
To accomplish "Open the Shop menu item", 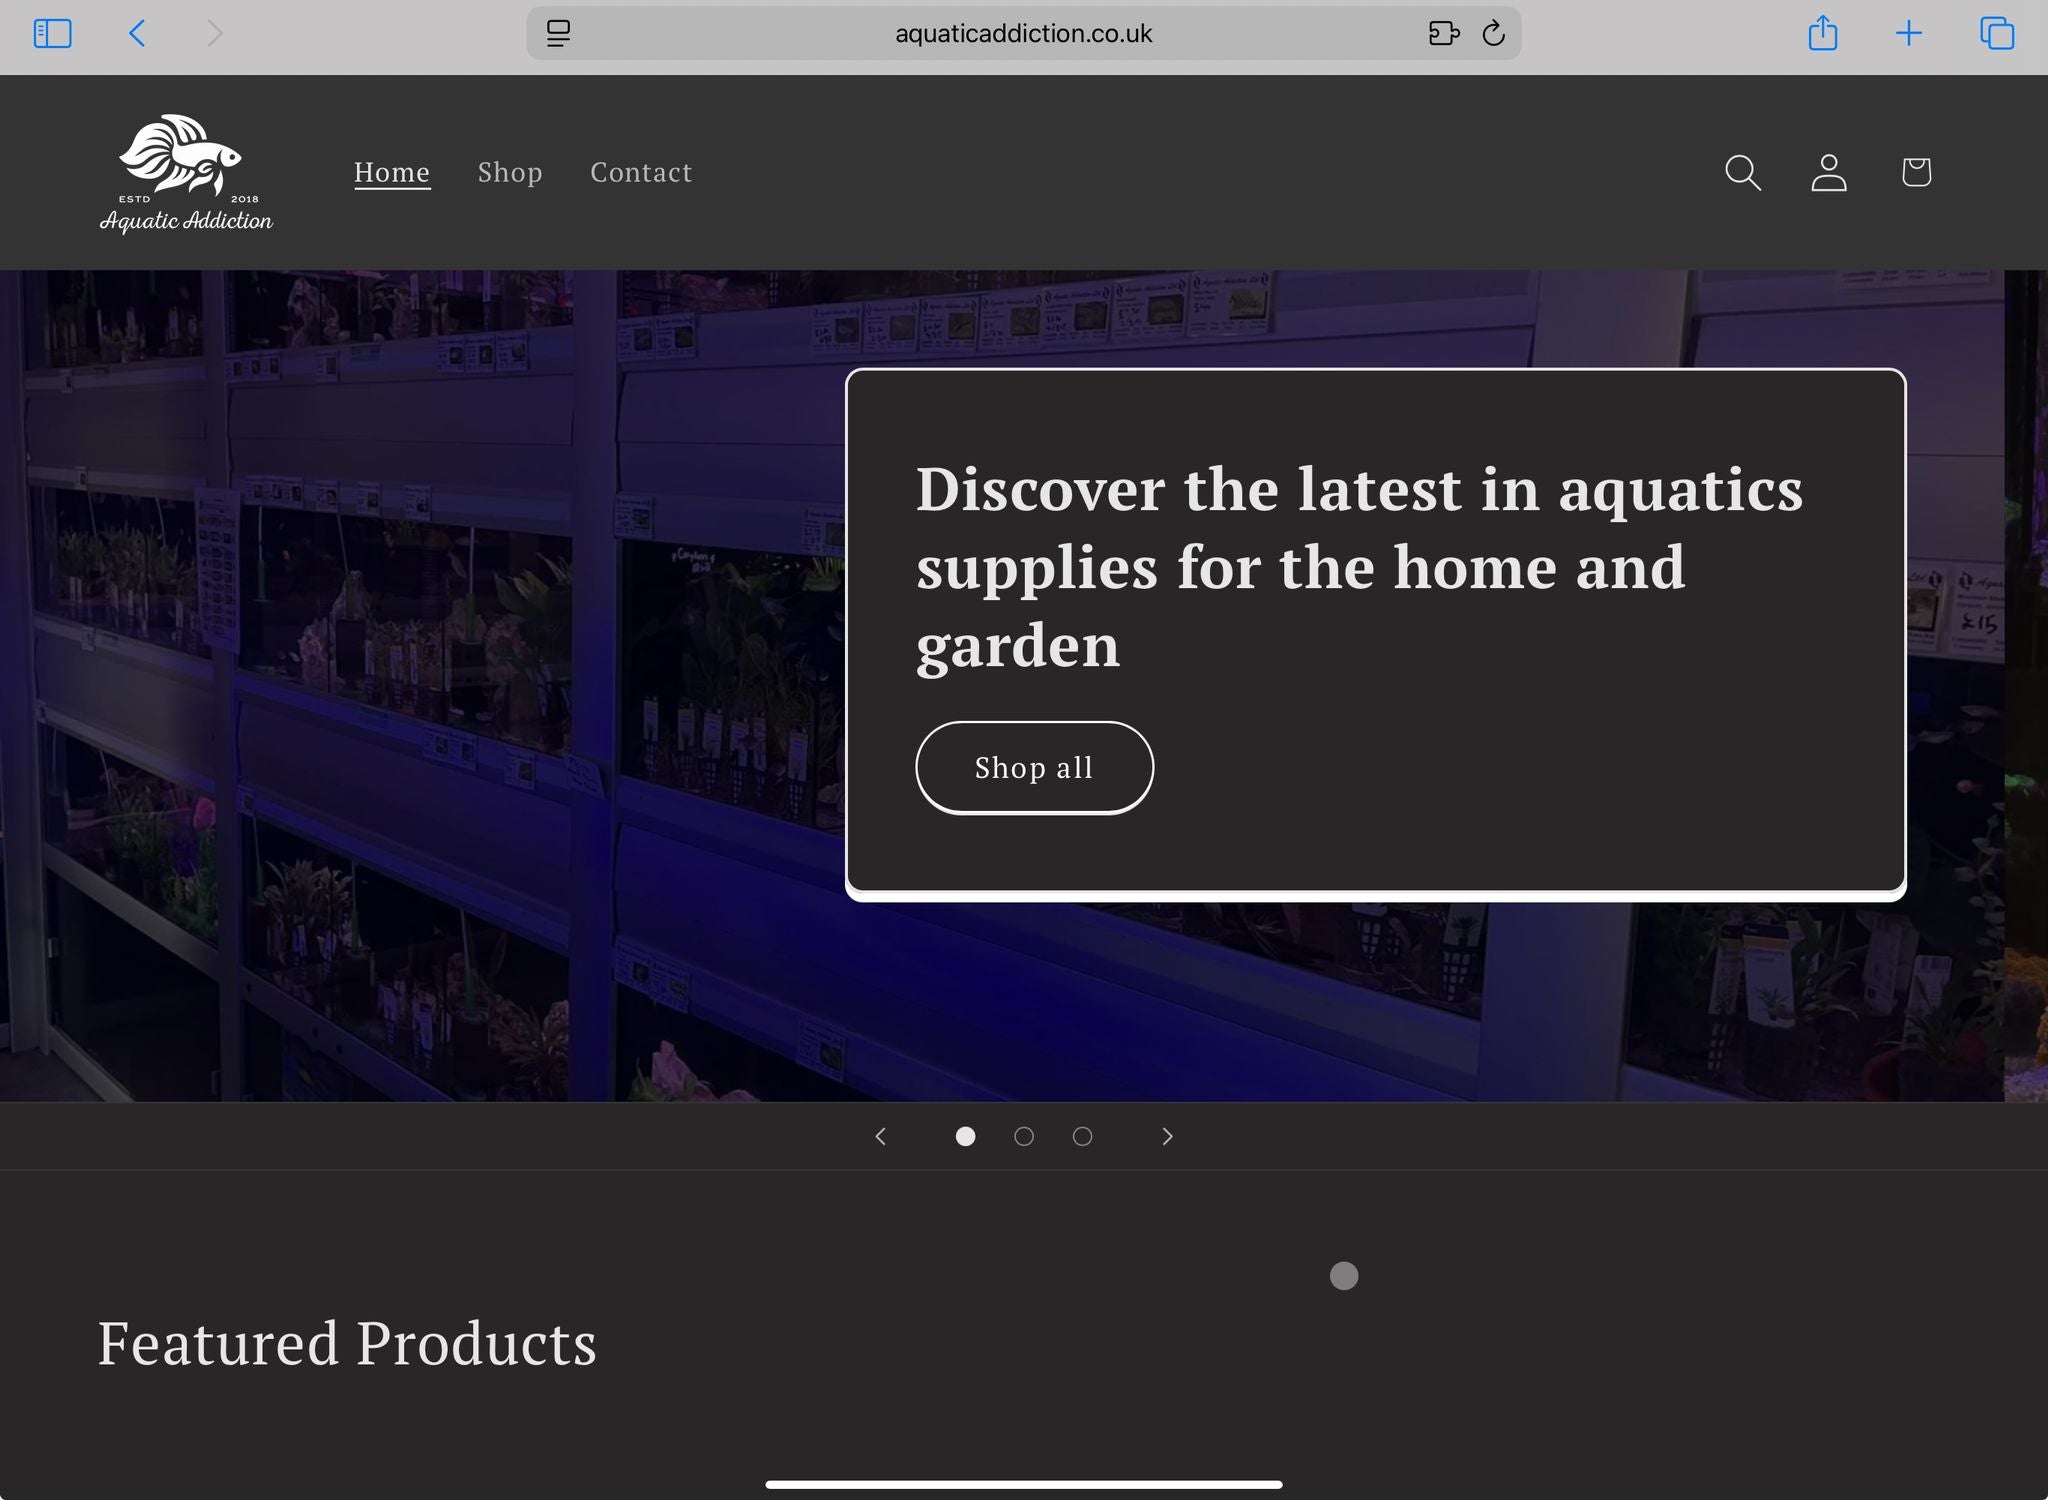I will (510, 172).
